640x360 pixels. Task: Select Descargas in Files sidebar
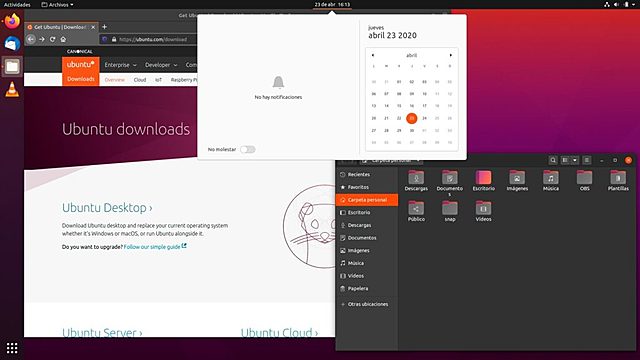(367, 225)
